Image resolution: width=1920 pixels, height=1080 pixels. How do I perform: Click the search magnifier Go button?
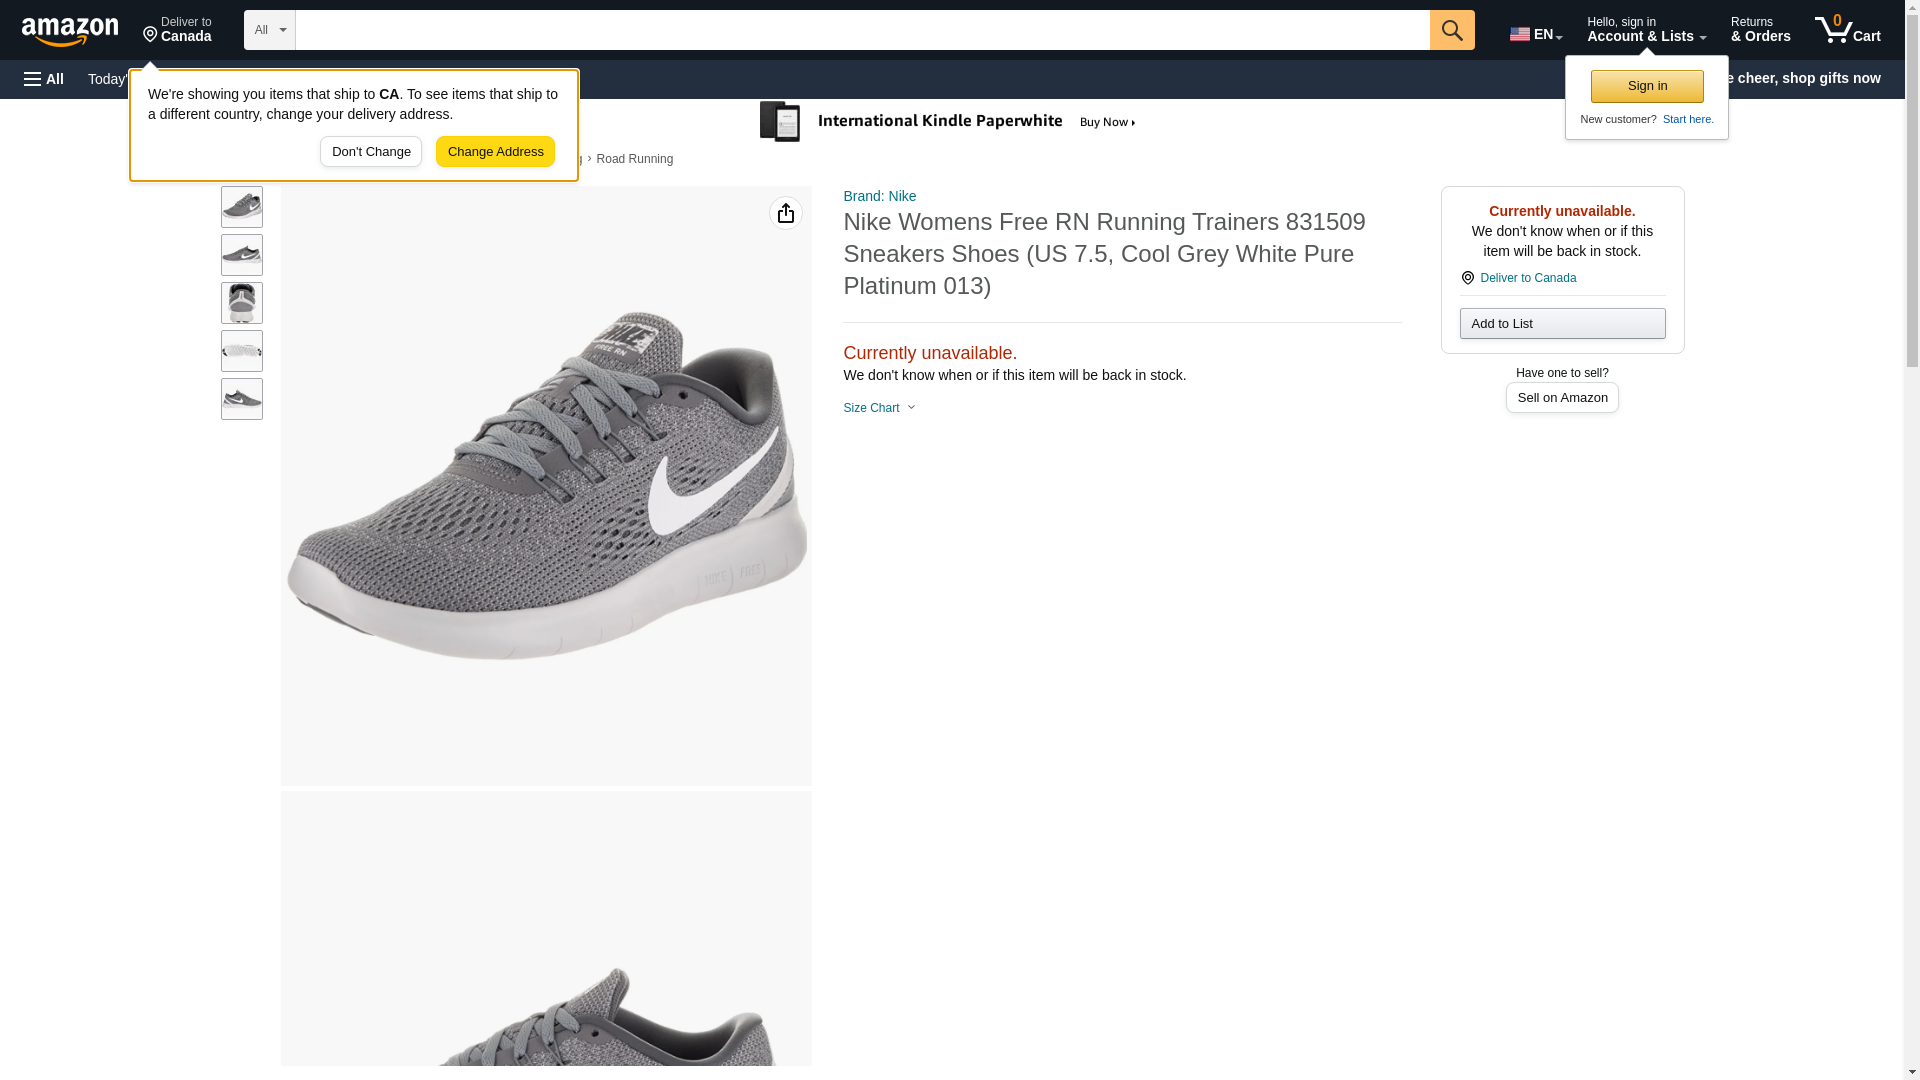[x=1451, y=30]
